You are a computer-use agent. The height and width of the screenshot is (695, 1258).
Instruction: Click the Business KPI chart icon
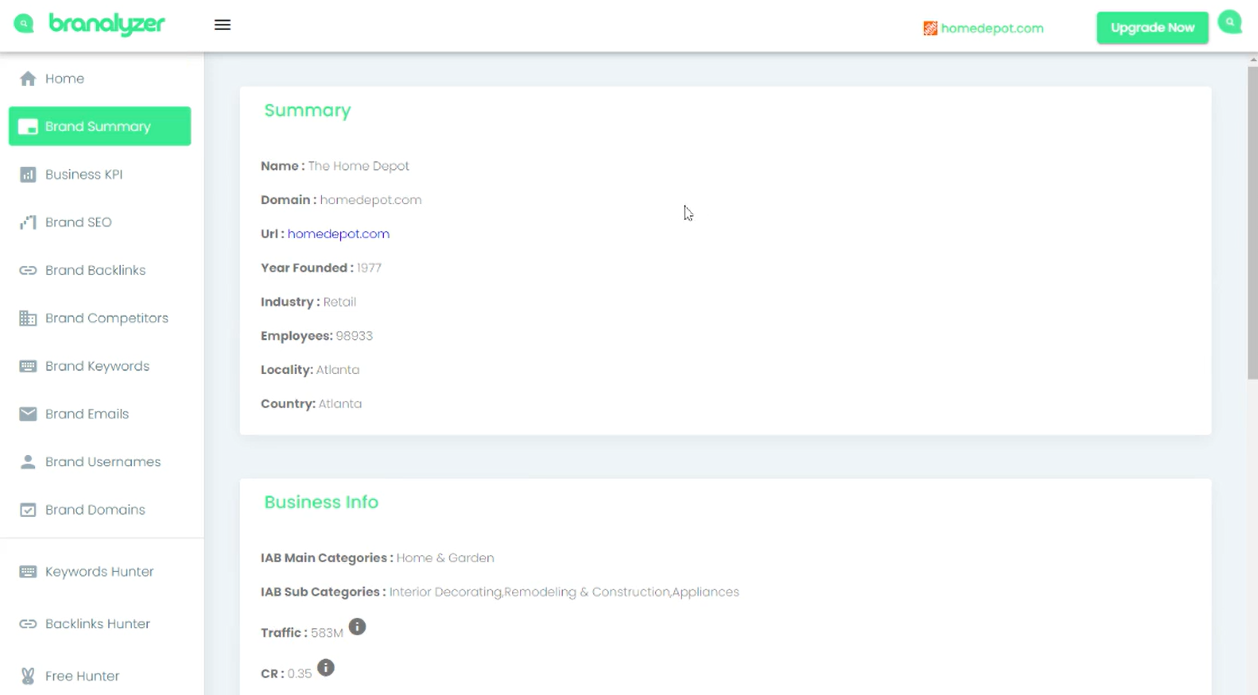(x=28, y=174)
